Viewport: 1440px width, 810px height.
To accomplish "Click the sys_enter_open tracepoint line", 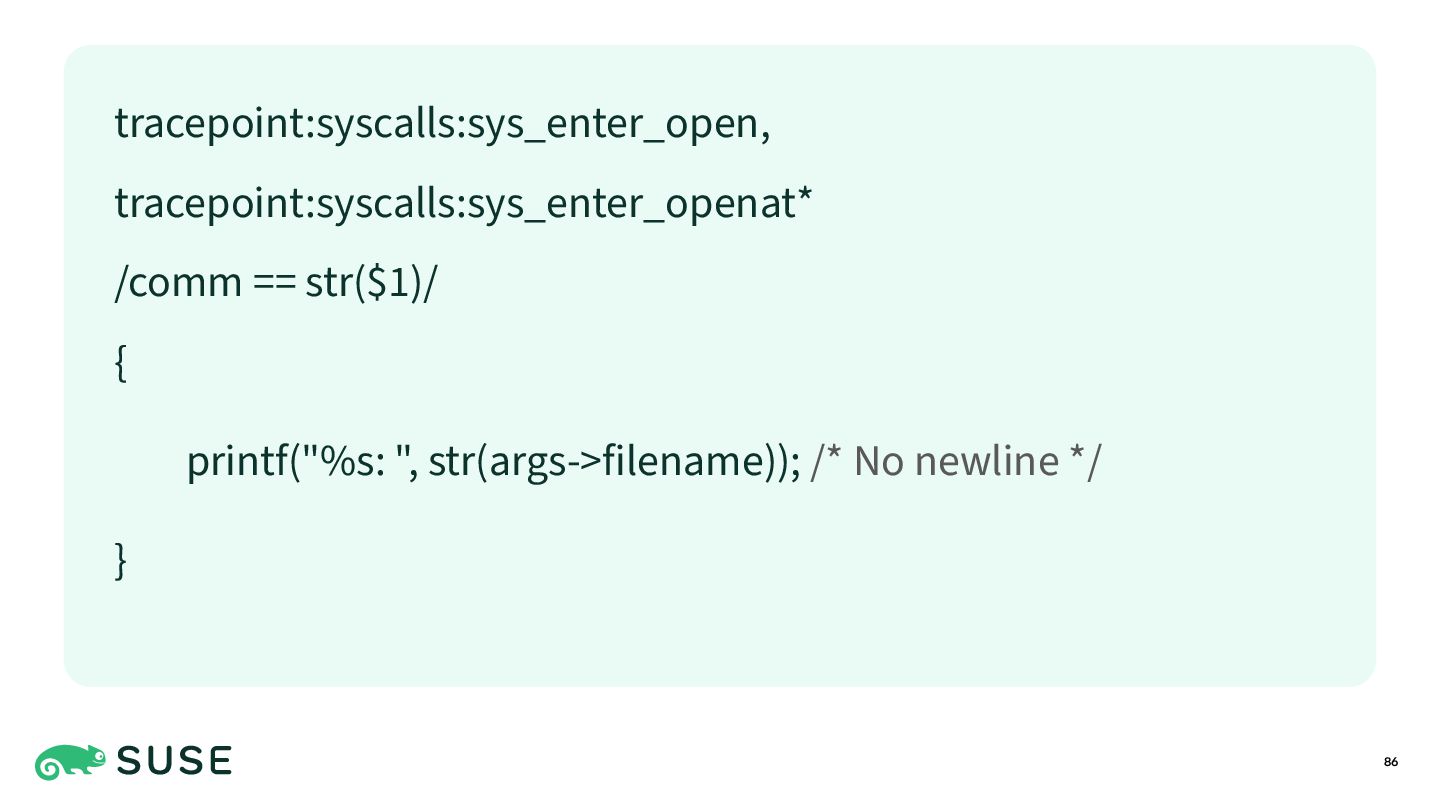I will tap(443, 123).
